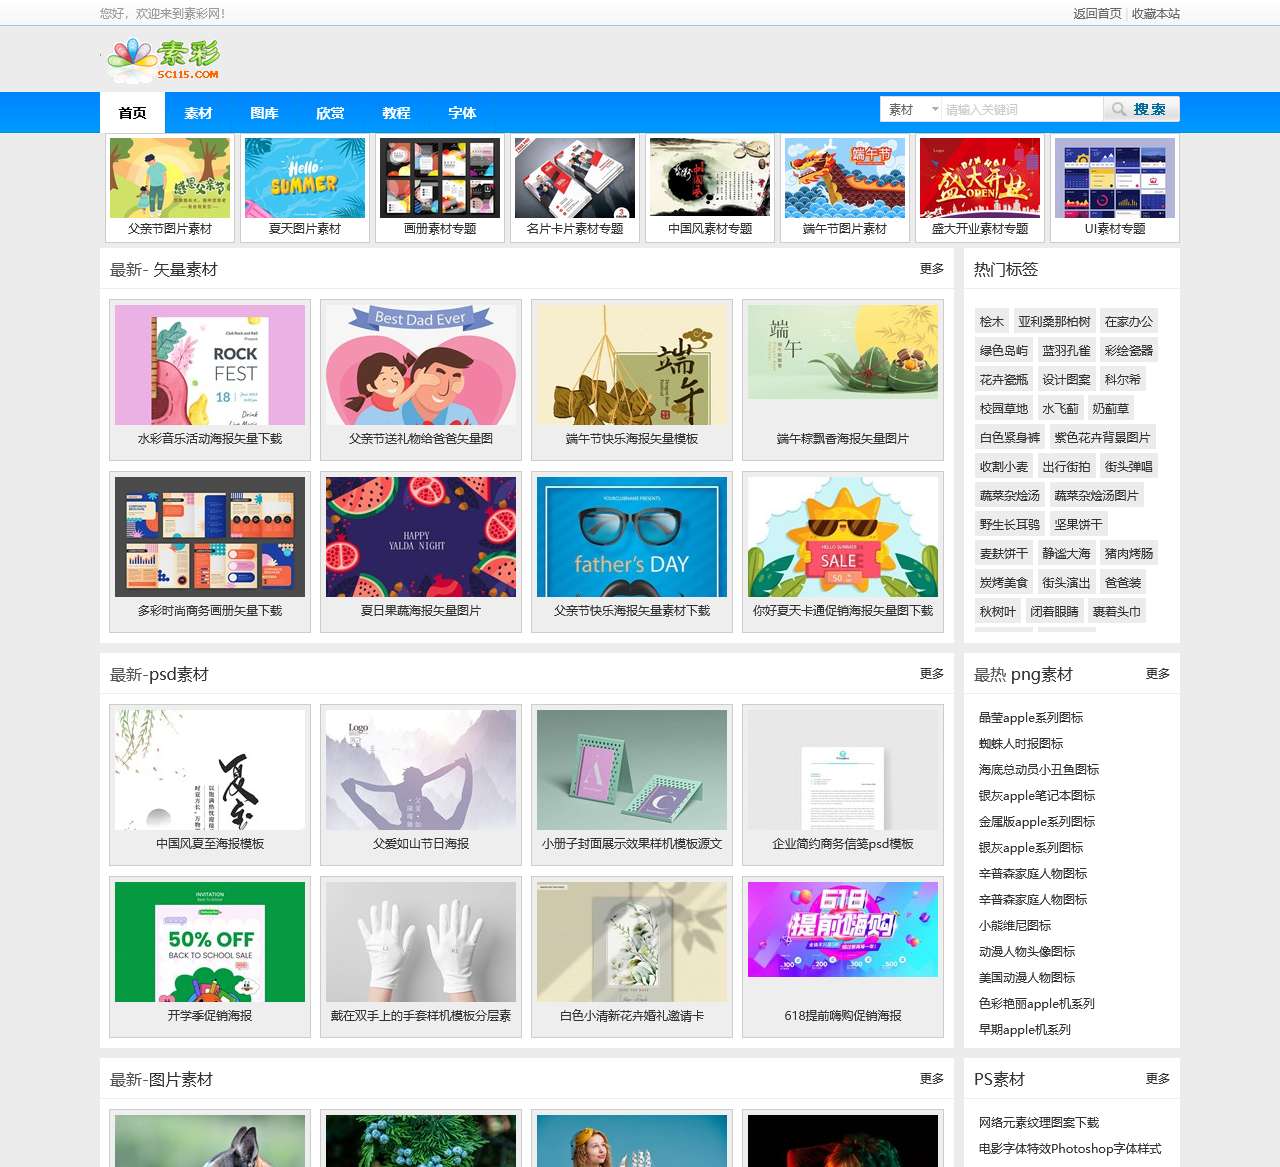Viewport: 1280px width, 1167px height.
Task: Open the 网络元素纹理图案下载 list item
Action: (x=1039, y=1123)
